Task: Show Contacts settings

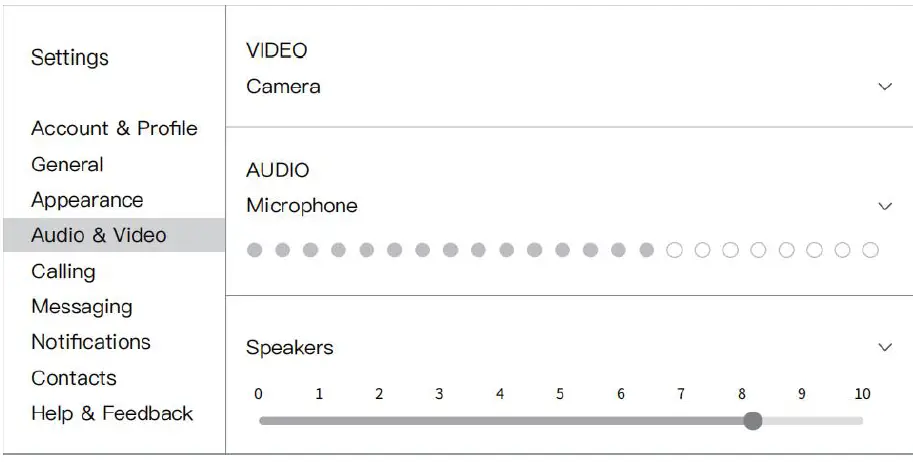Action: [x=74, y=378]
